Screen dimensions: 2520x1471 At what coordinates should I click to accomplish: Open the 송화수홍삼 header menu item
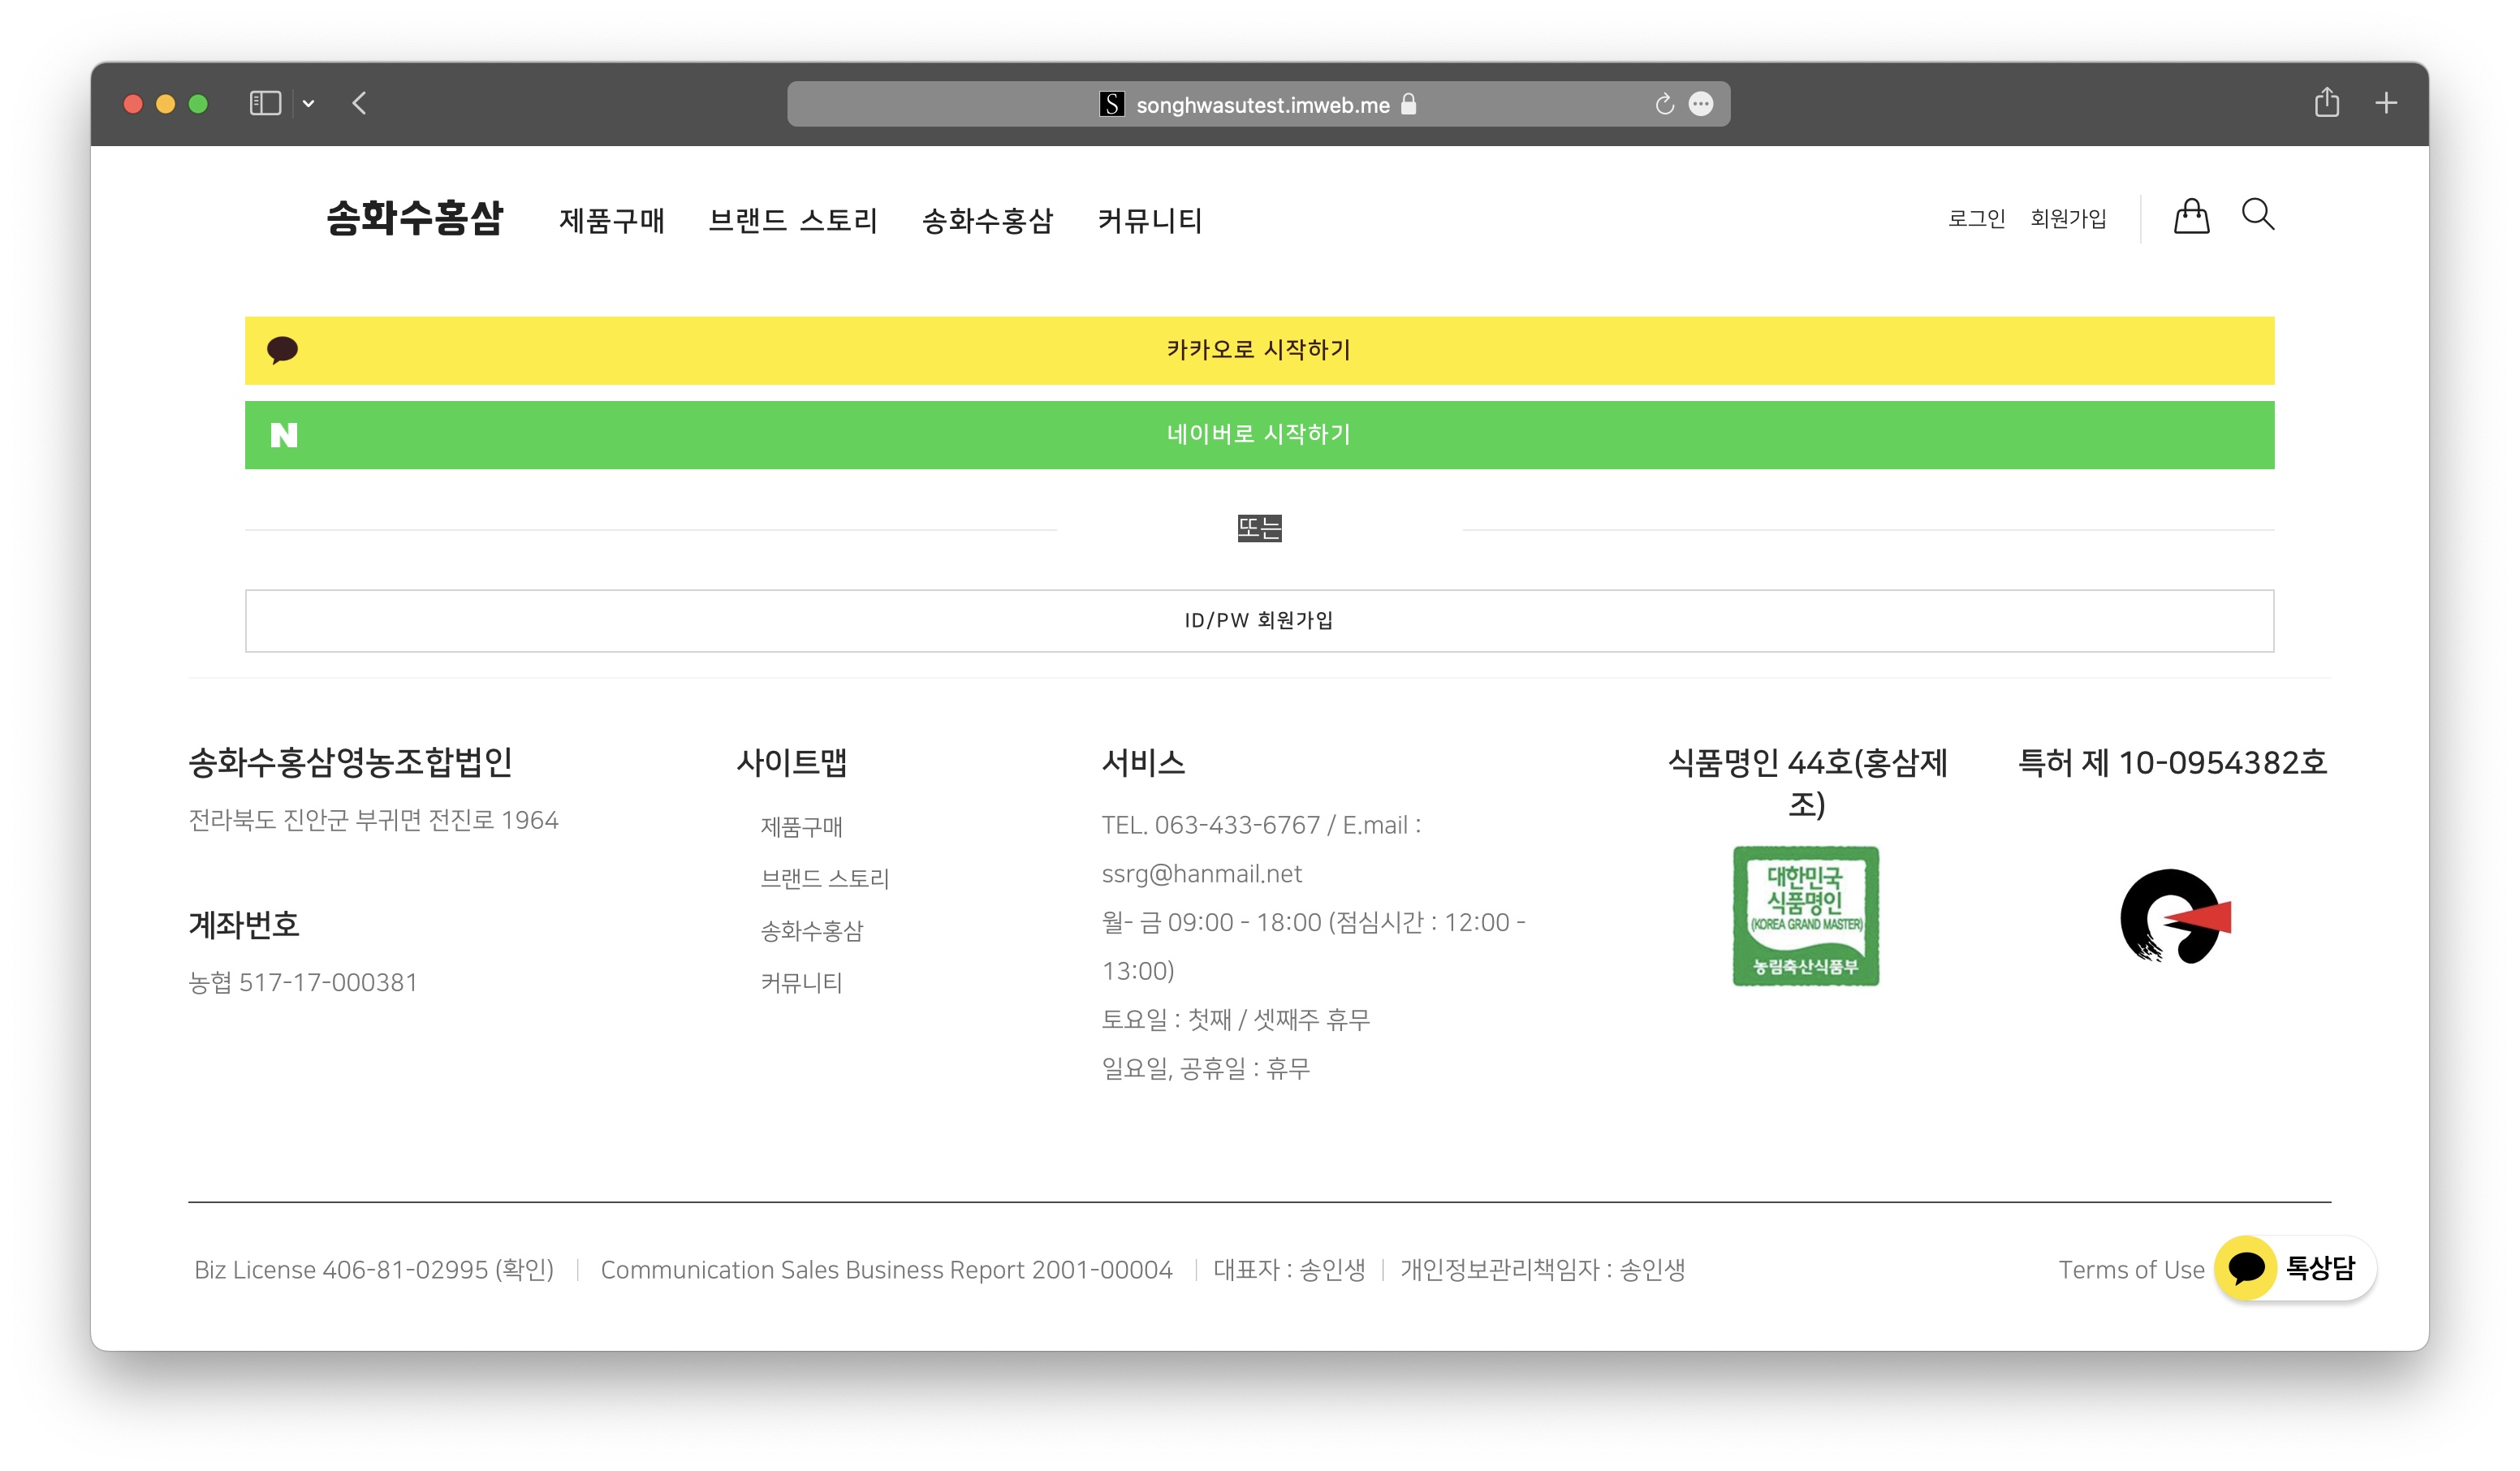[x=988, y=220]
